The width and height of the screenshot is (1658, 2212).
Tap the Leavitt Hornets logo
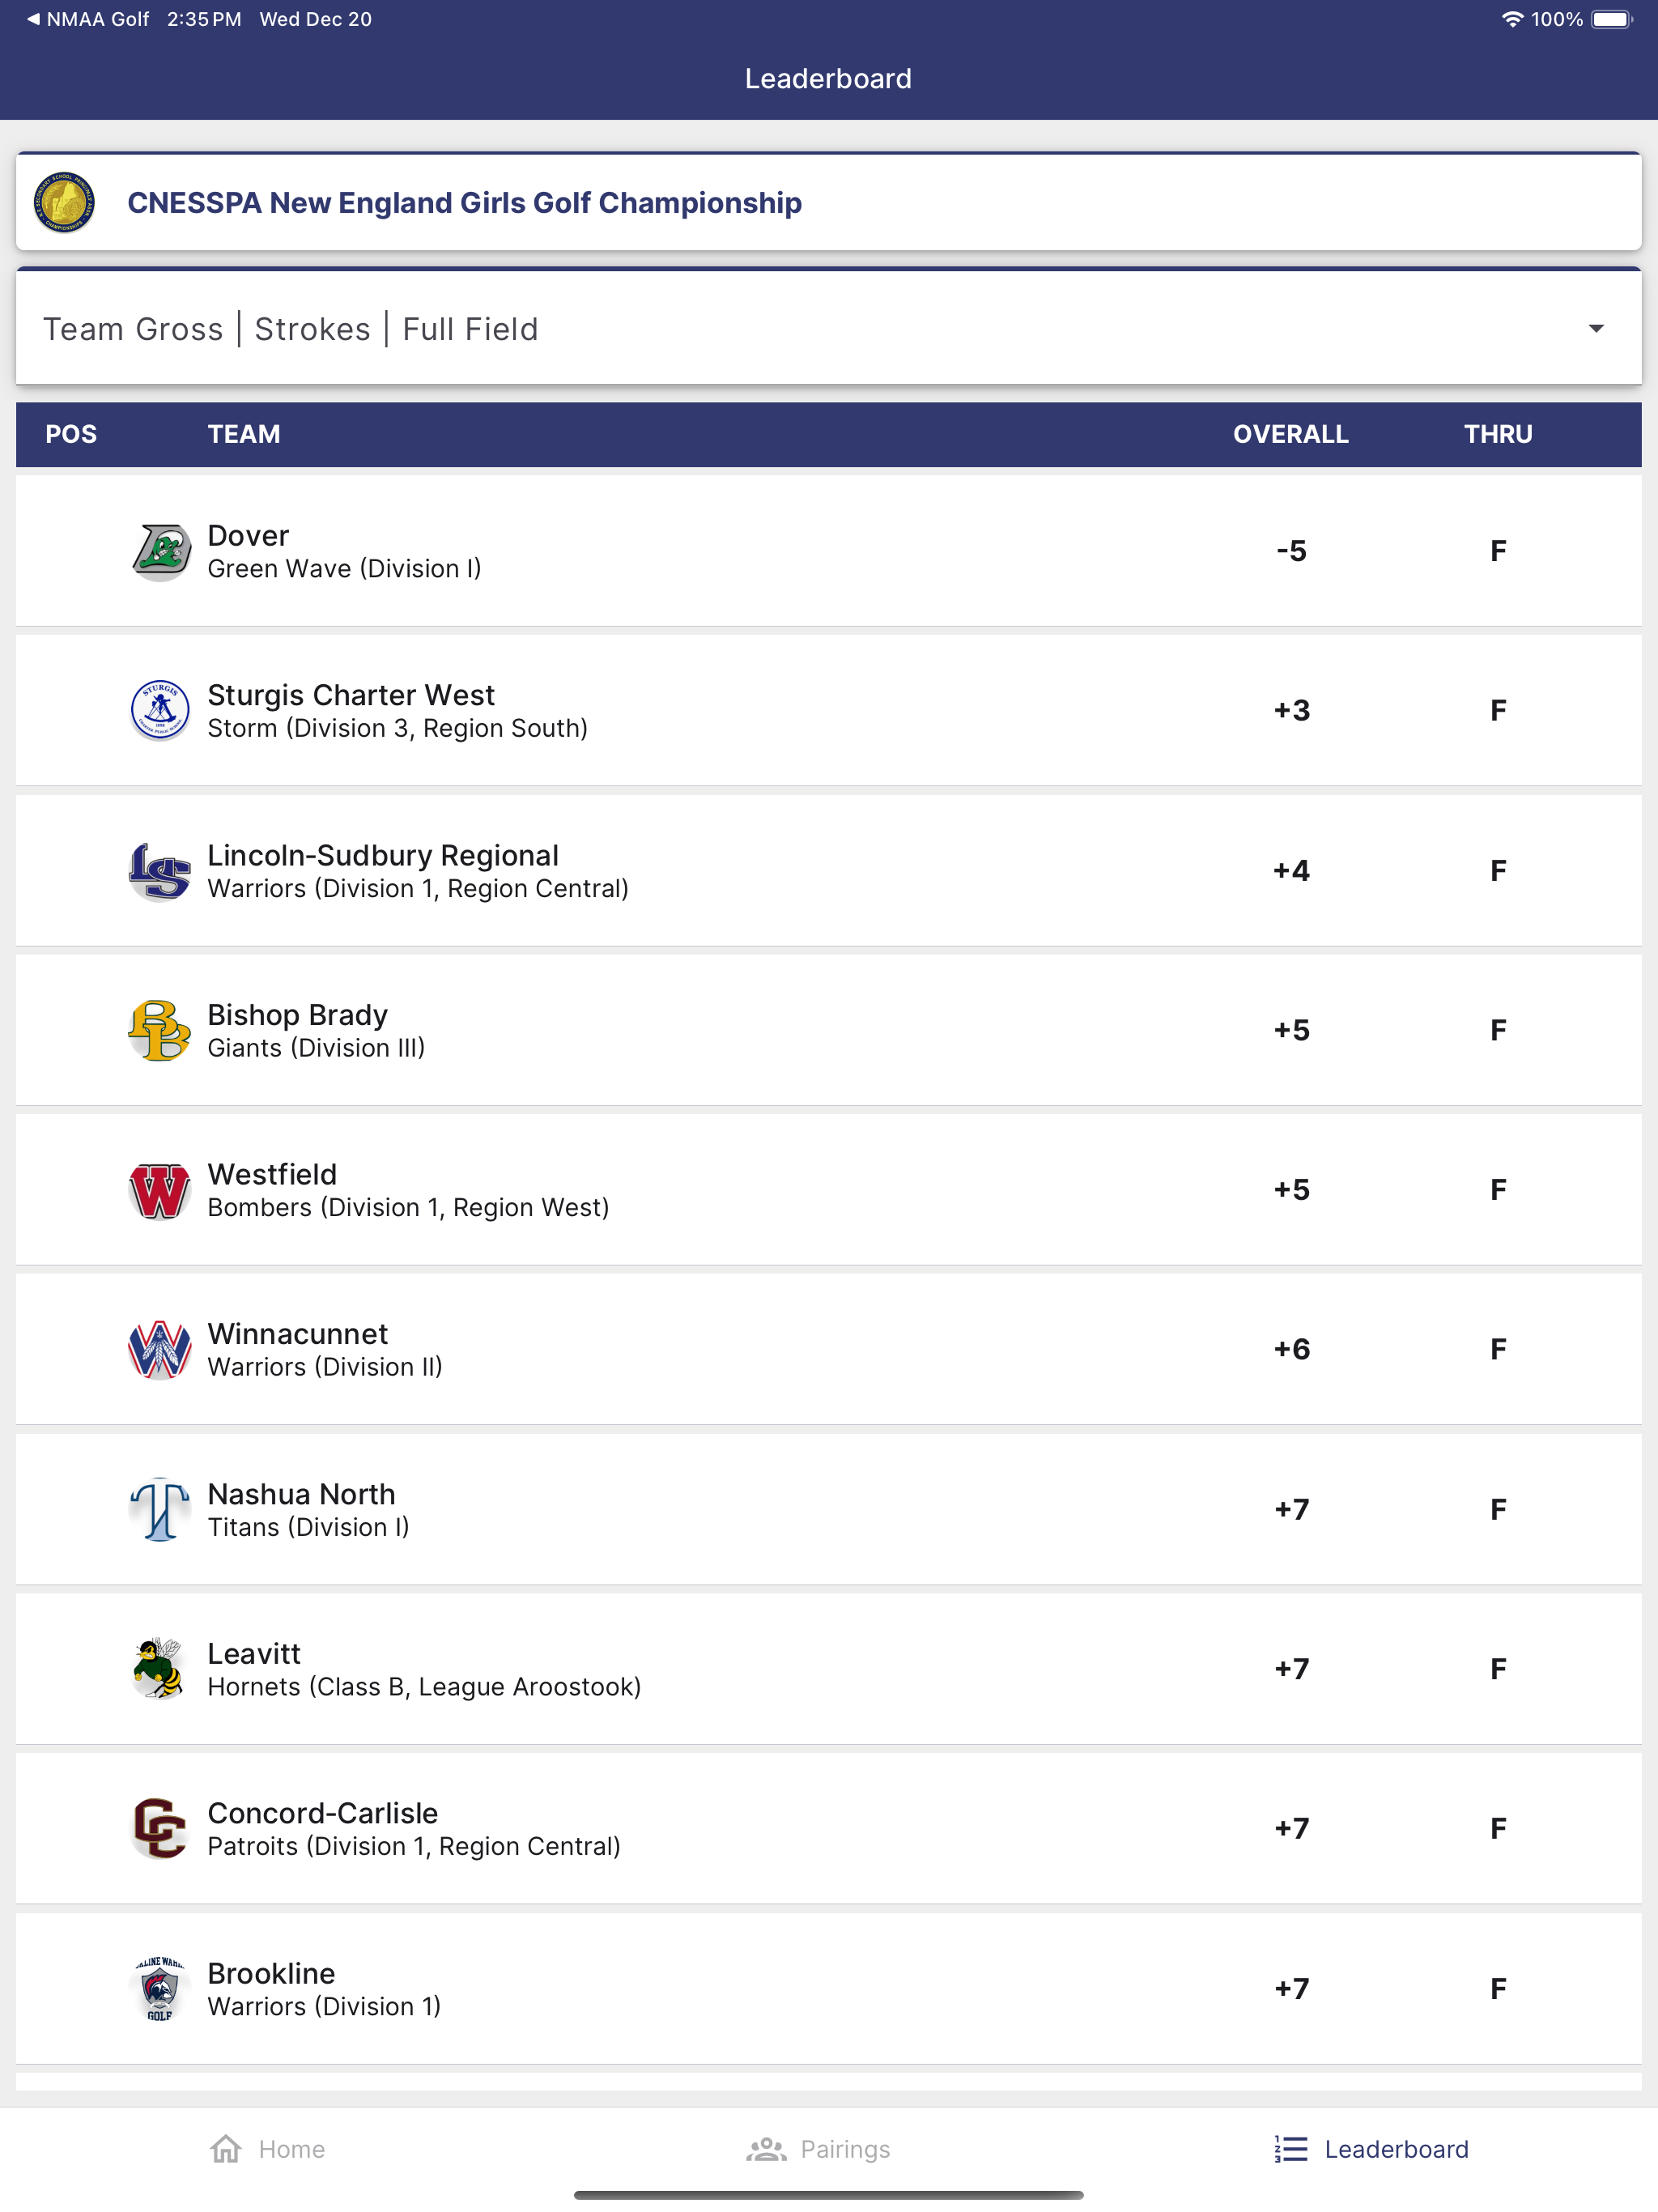tap(160, 1668)
